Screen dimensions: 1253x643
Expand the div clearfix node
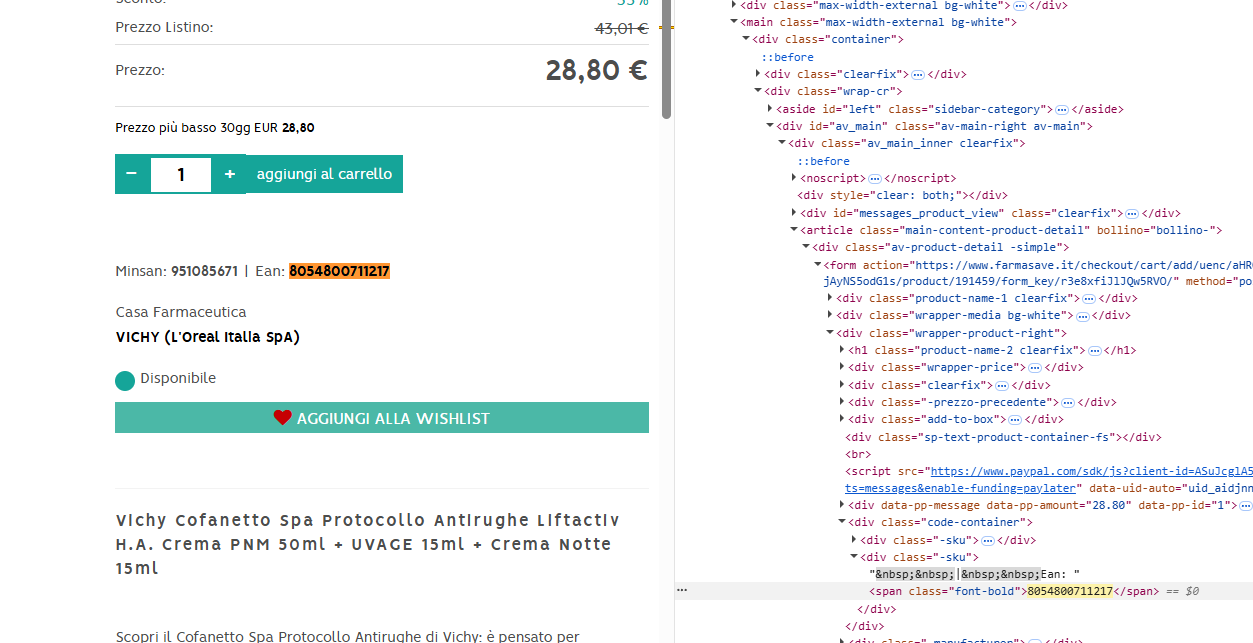click(758, 74)
